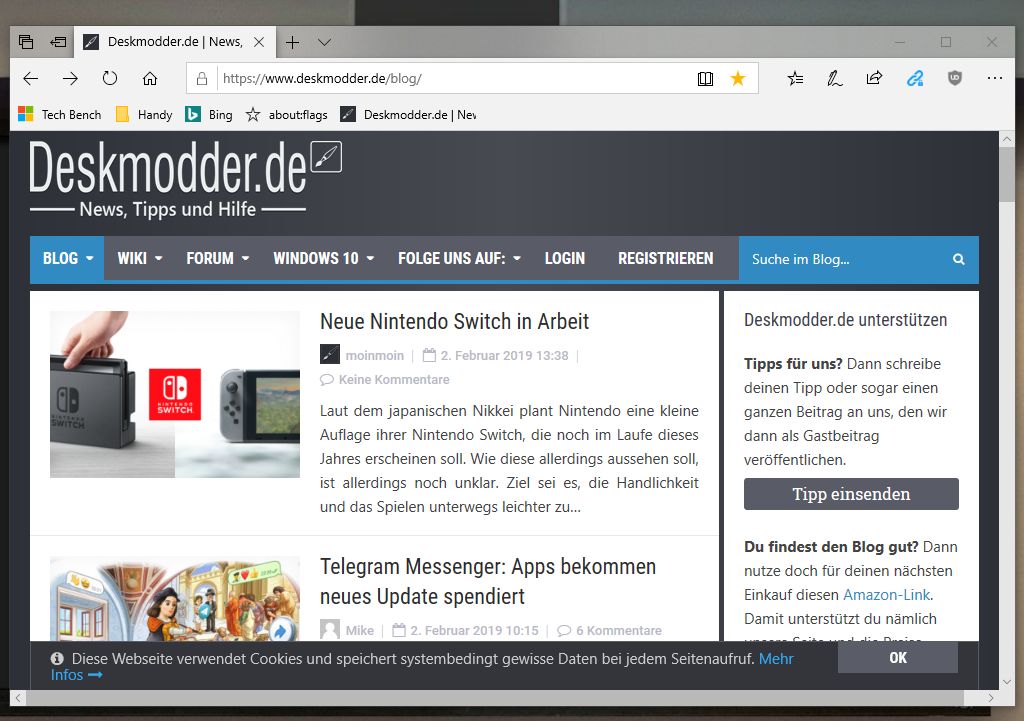Open Keine Kommentare comments link
Screen dimensions: 1024x721
tap(394, 379)
